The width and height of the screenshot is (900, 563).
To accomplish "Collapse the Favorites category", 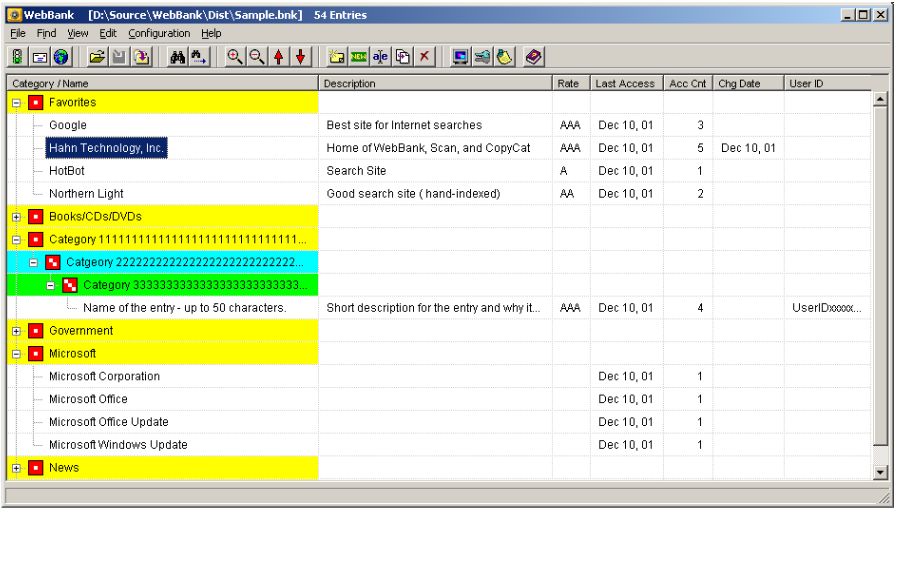I will [x=17, y=103].
